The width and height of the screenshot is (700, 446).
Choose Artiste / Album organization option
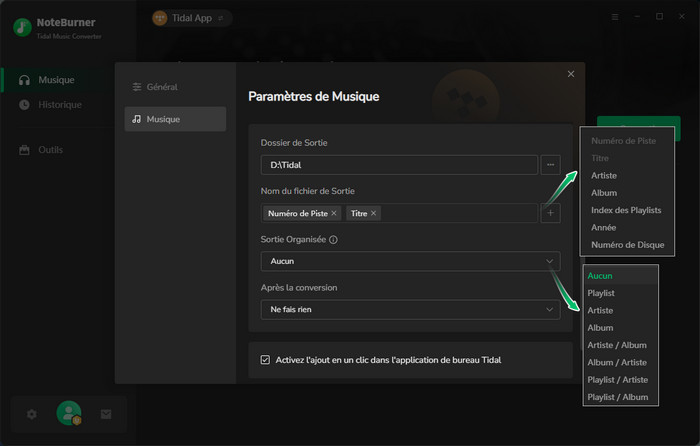[x=615, y=345]
